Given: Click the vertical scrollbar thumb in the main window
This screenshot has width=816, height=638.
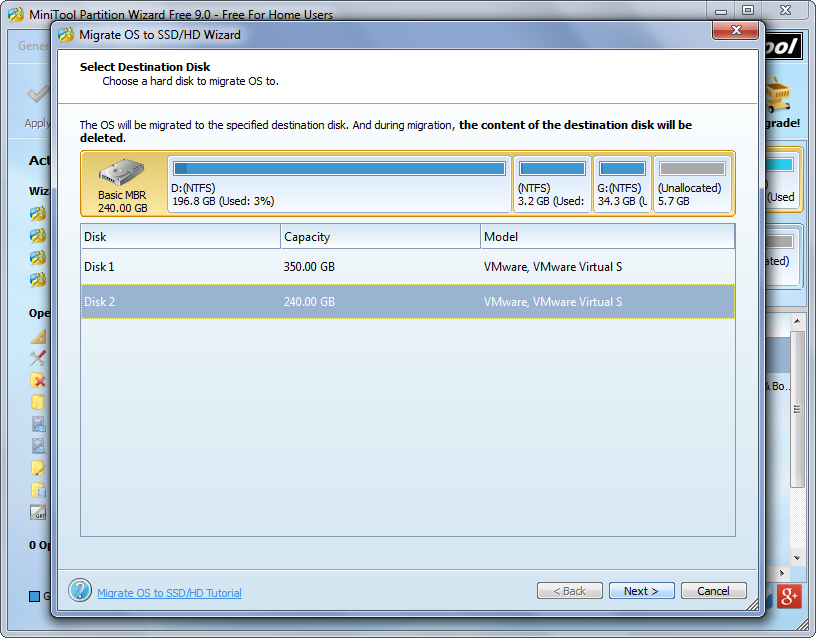Looking at the screenshot, I should [797, 409].
